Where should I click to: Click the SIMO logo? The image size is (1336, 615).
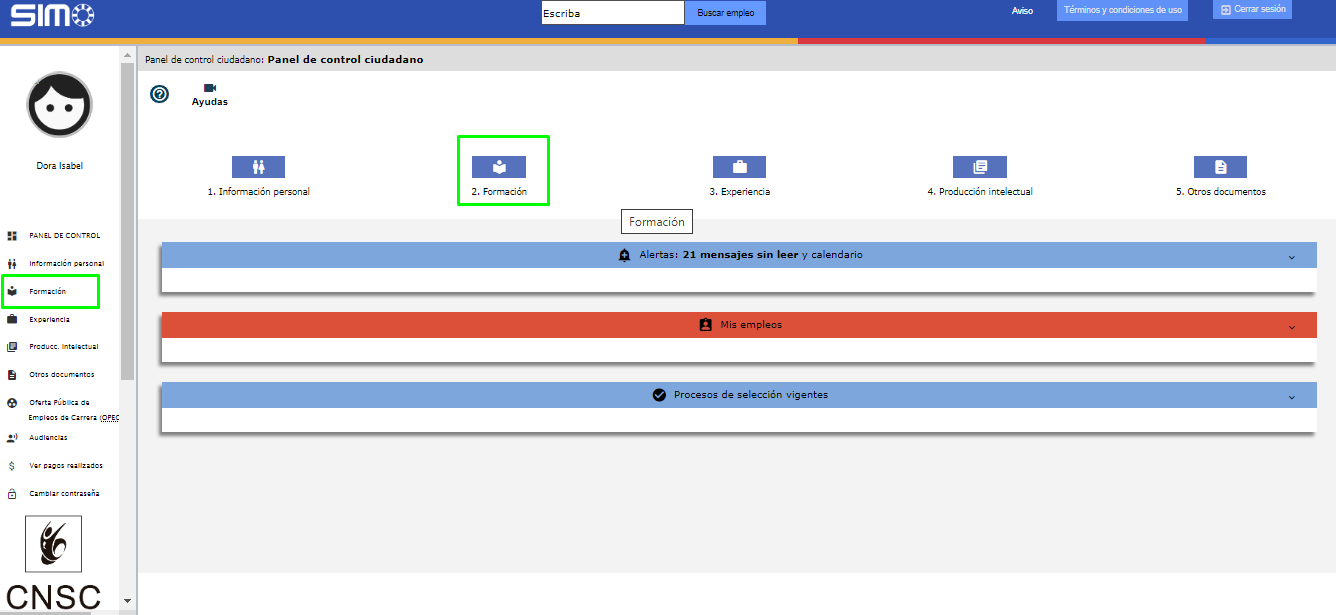click(x=53, y=14)
